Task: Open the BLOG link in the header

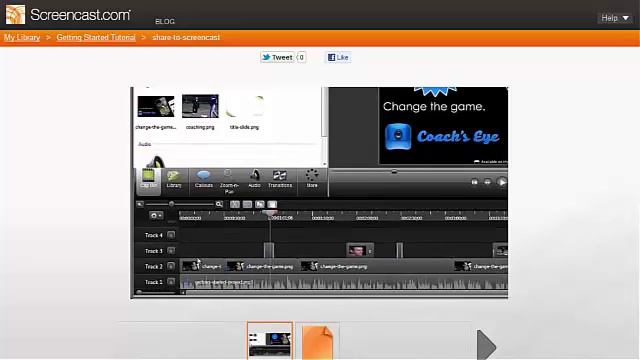Action: [x=165, y=22]
